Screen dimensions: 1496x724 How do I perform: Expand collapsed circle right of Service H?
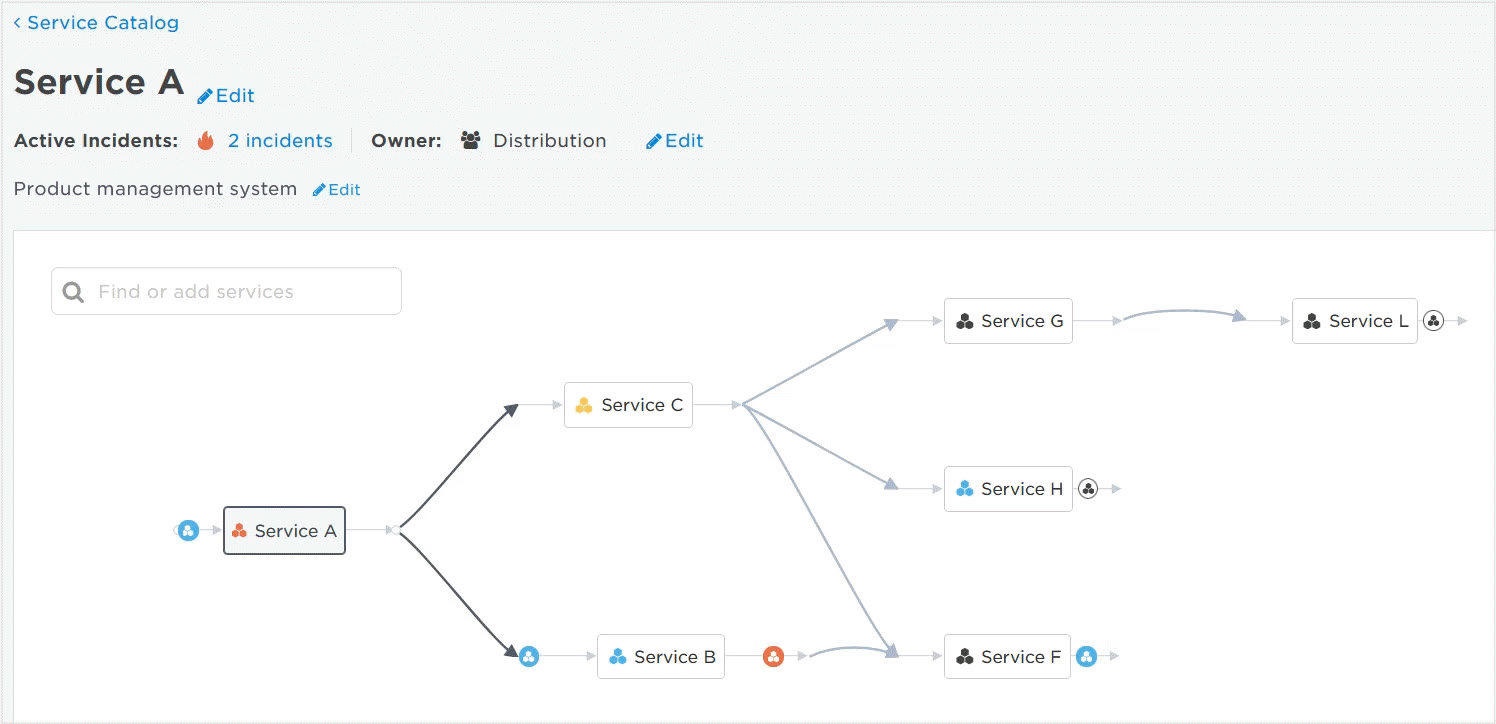pyautogui.click(x=1088, y=489)
